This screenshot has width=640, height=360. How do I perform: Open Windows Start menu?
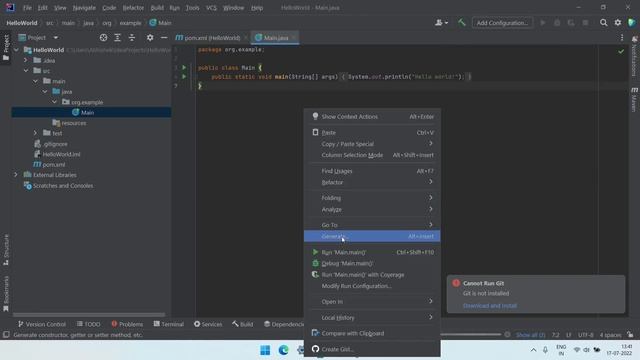pos(265,350)
